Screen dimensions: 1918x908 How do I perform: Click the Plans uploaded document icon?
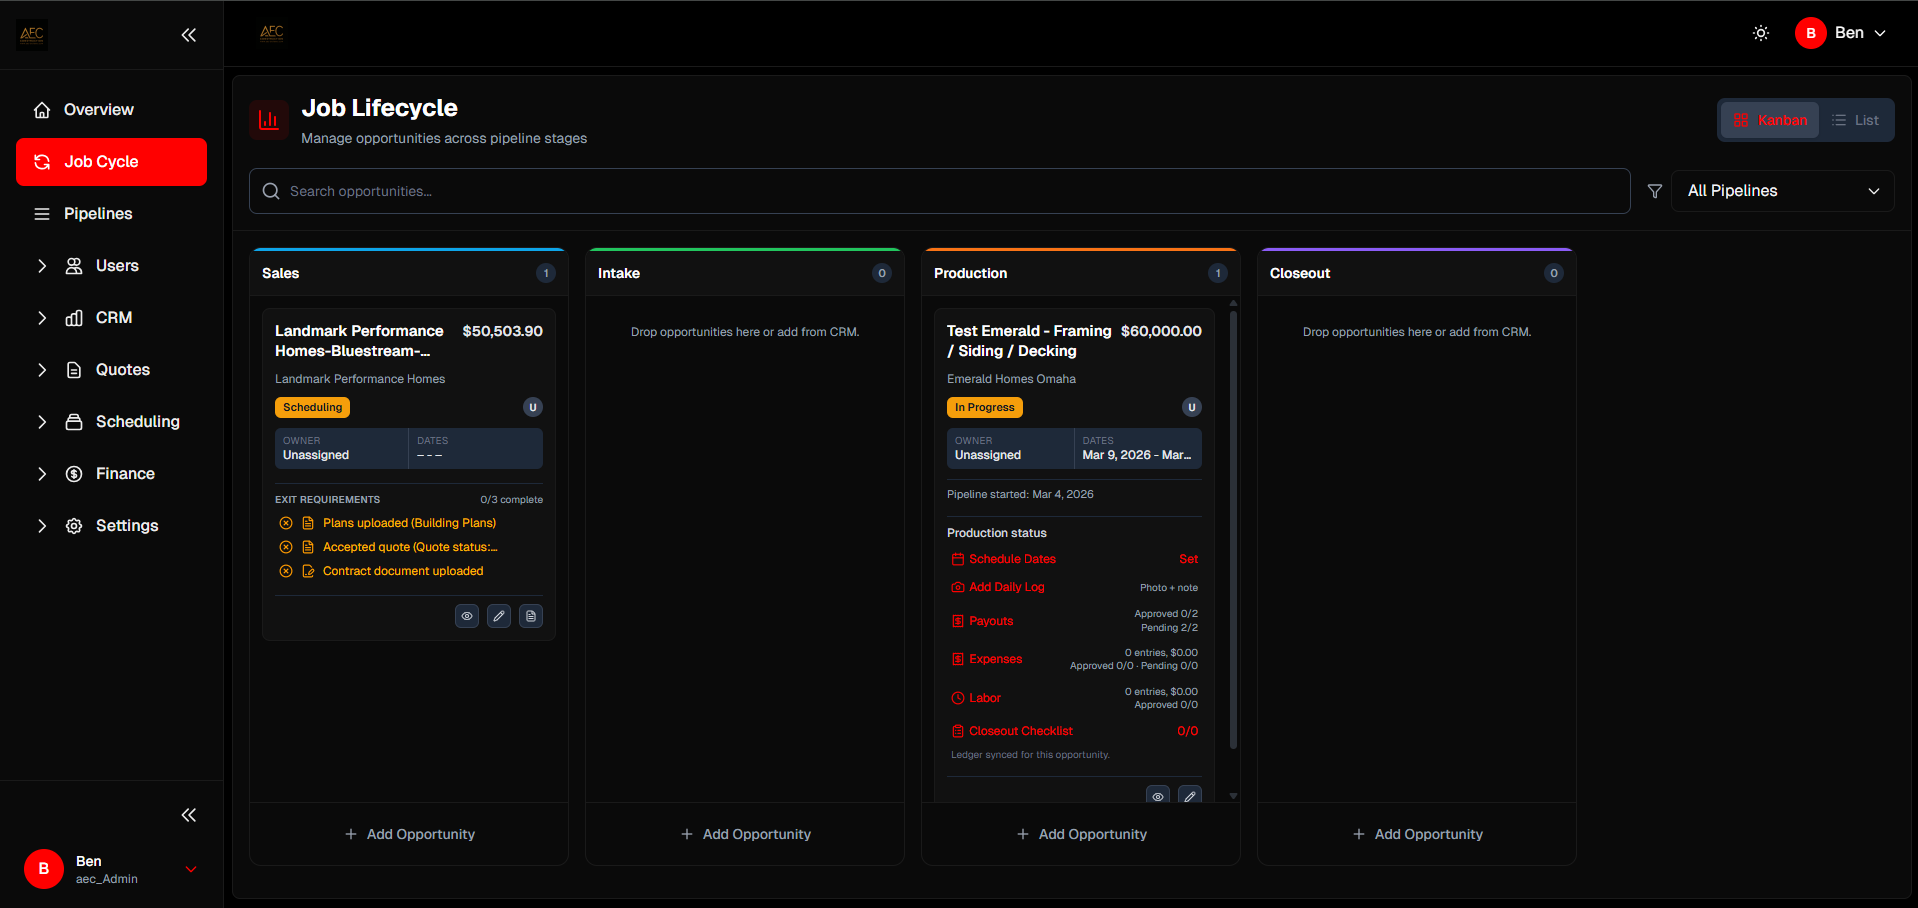click(x=308, y=523)
